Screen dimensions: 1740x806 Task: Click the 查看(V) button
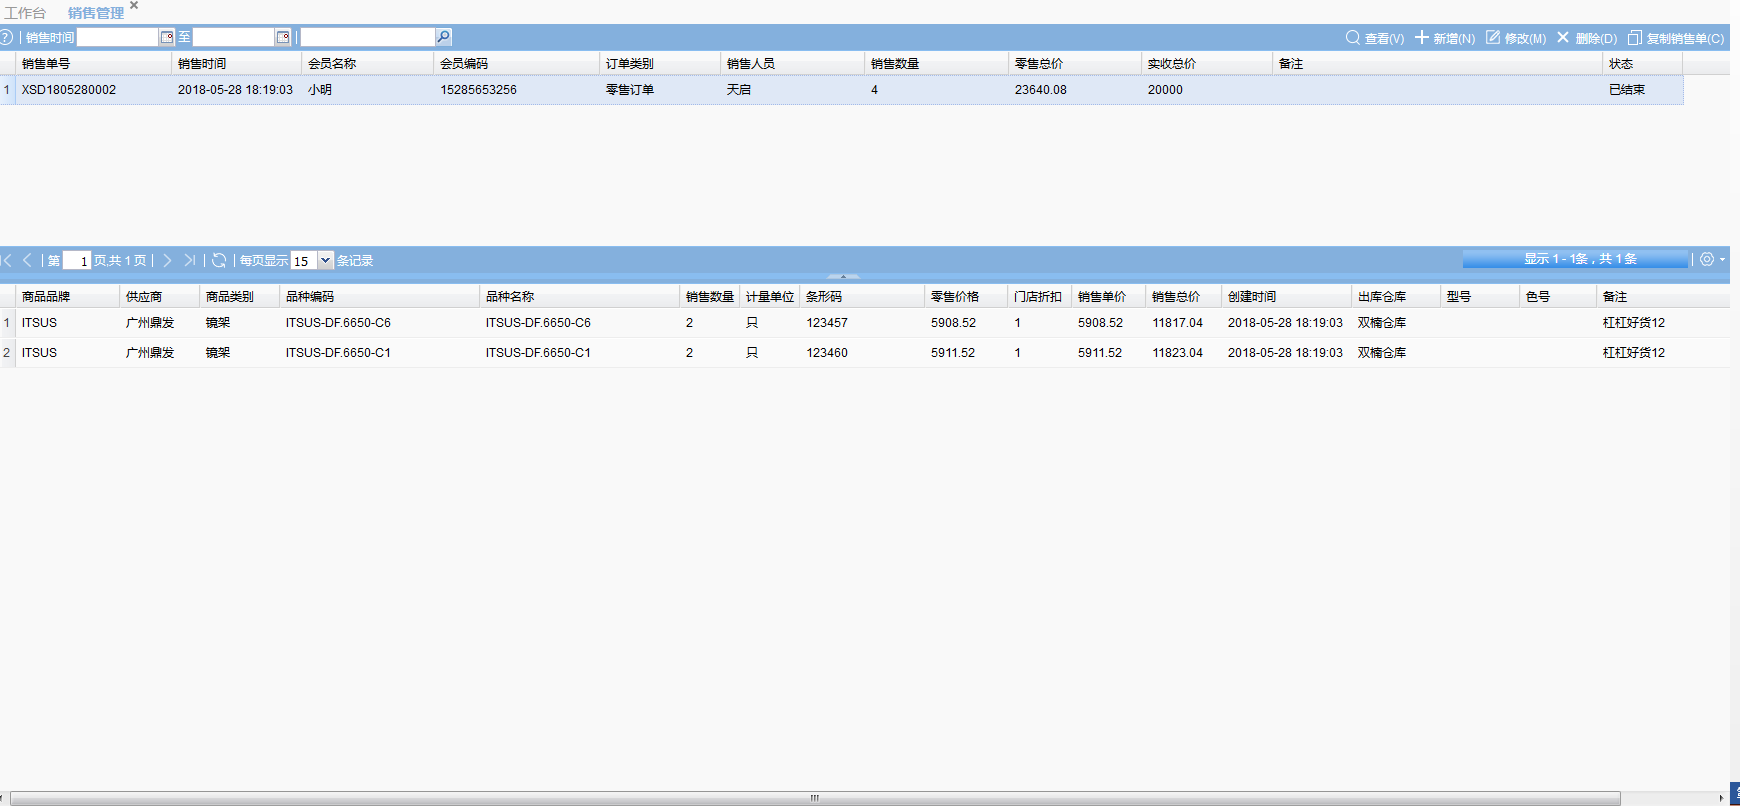tap(1375, 38)
